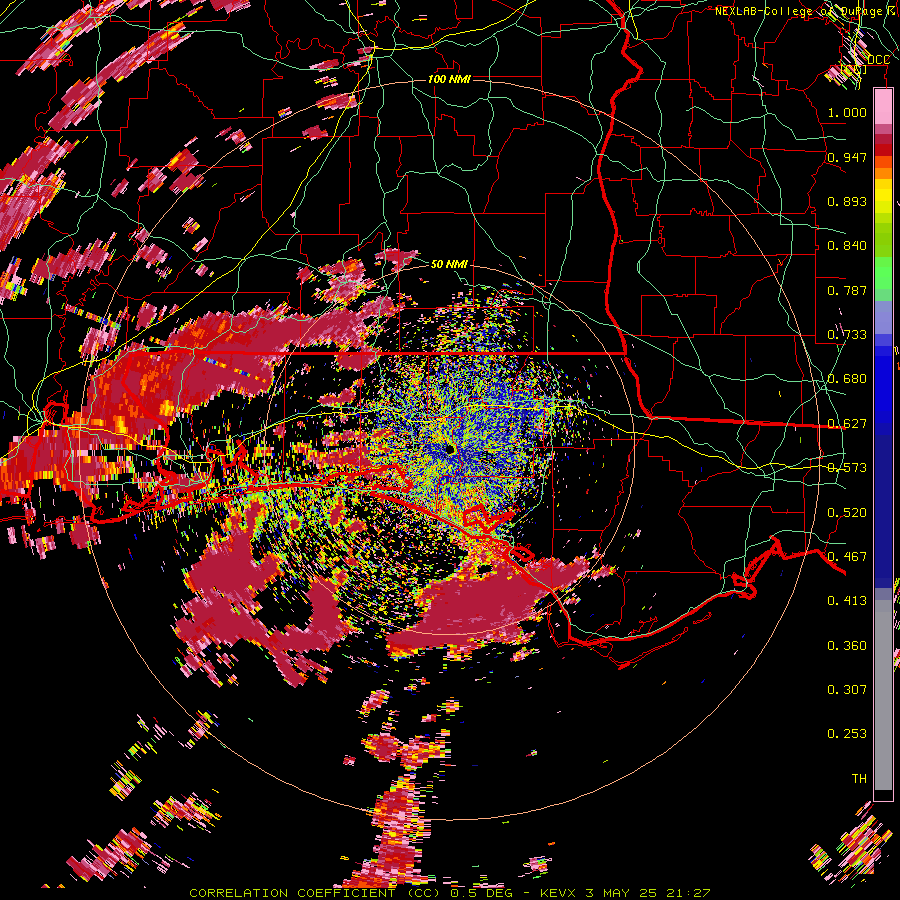
Task: Click the 0.840 legend value
Action: coord(847,246)
